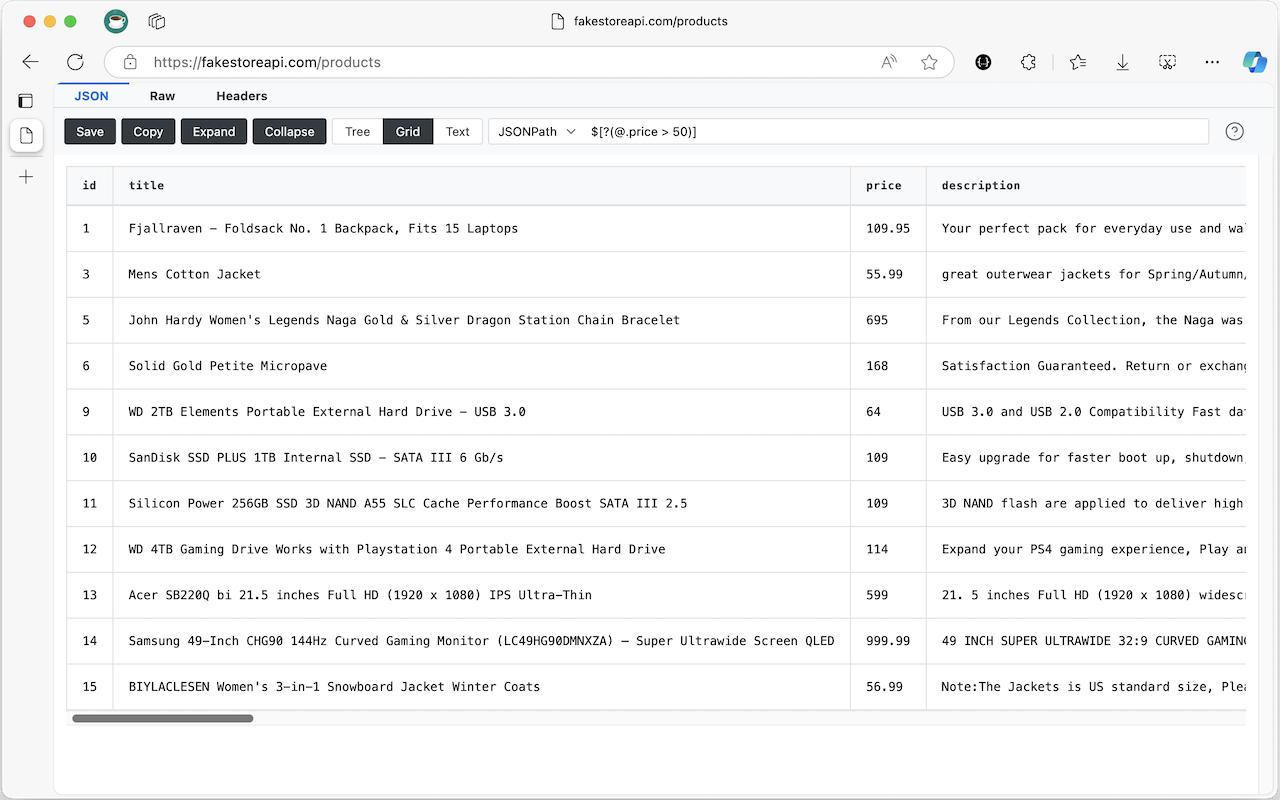Start a screenshot with the capture icon
Screen dimensions: 1280x800
(1167, 62)
